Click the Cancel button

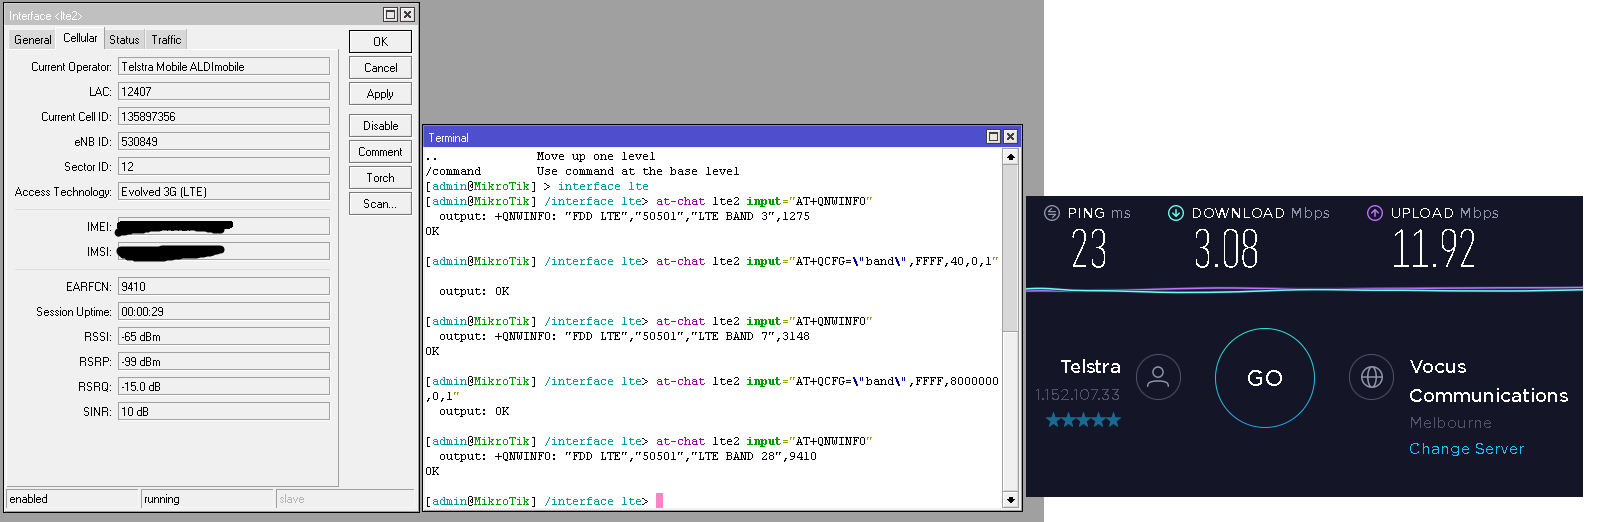pos(380,67)
